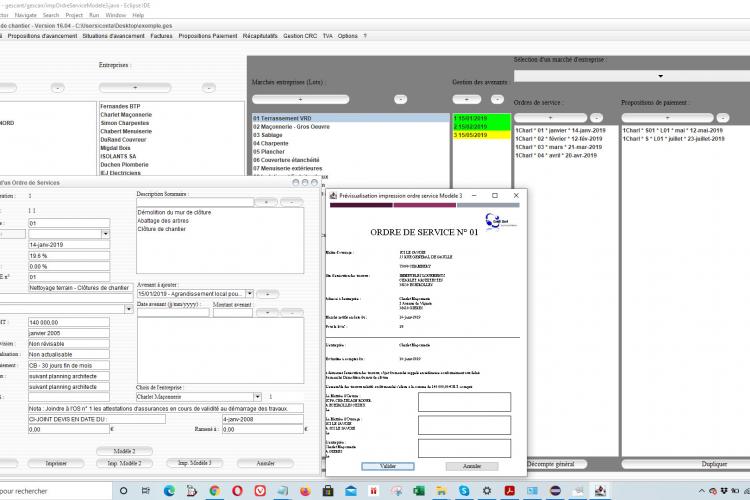Image resolution: width=750 pixels, height=500 pixels.
Task: Select green avenant row 2 15/02/2019
Action: pyautogui.click(x=481, y=127)
